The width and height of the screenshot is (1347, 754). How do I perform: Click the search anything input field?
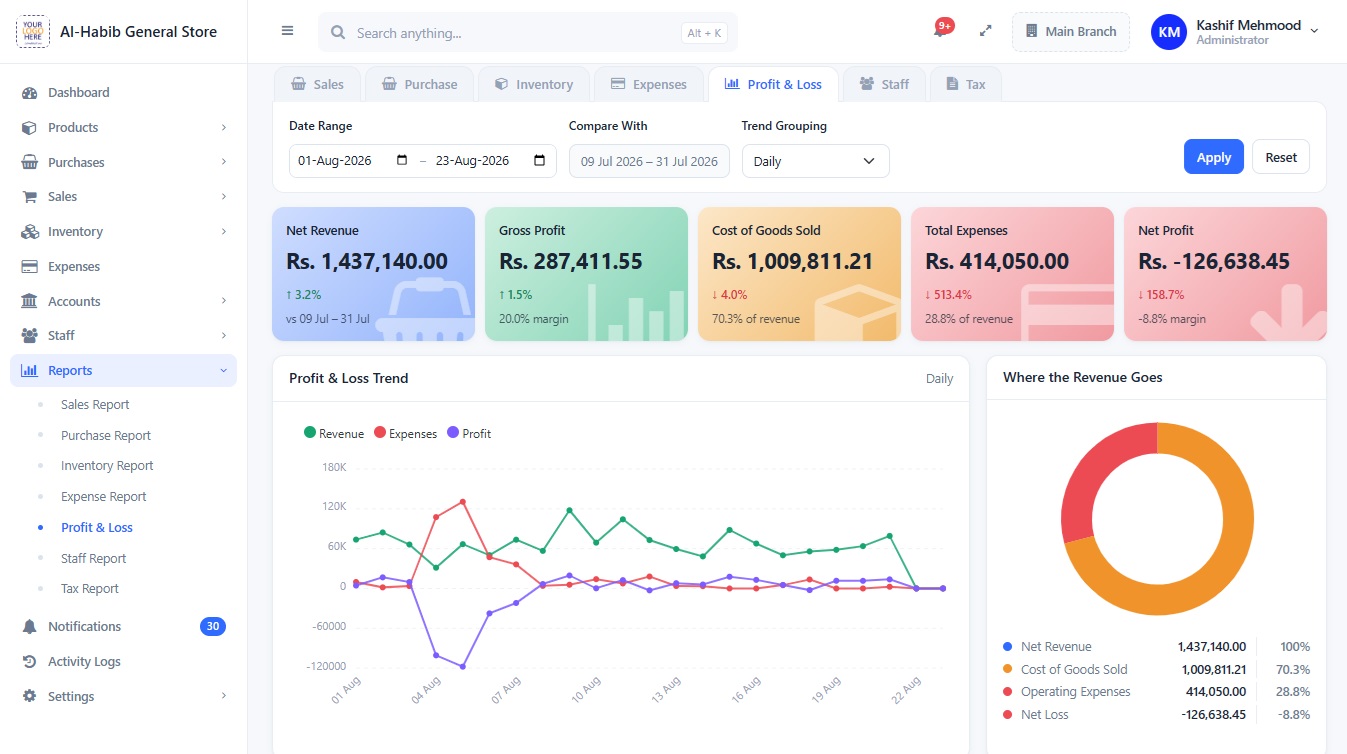coord(528,33)
